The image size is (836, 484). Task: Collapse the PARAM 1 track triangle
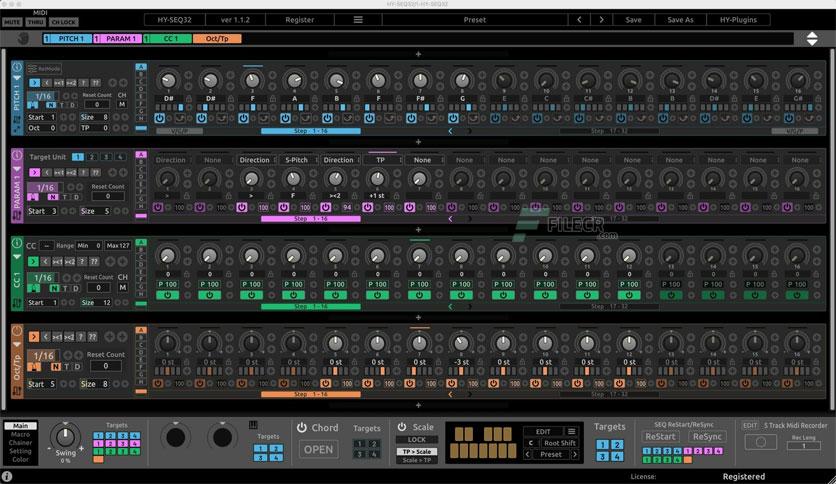coord(17,168)
